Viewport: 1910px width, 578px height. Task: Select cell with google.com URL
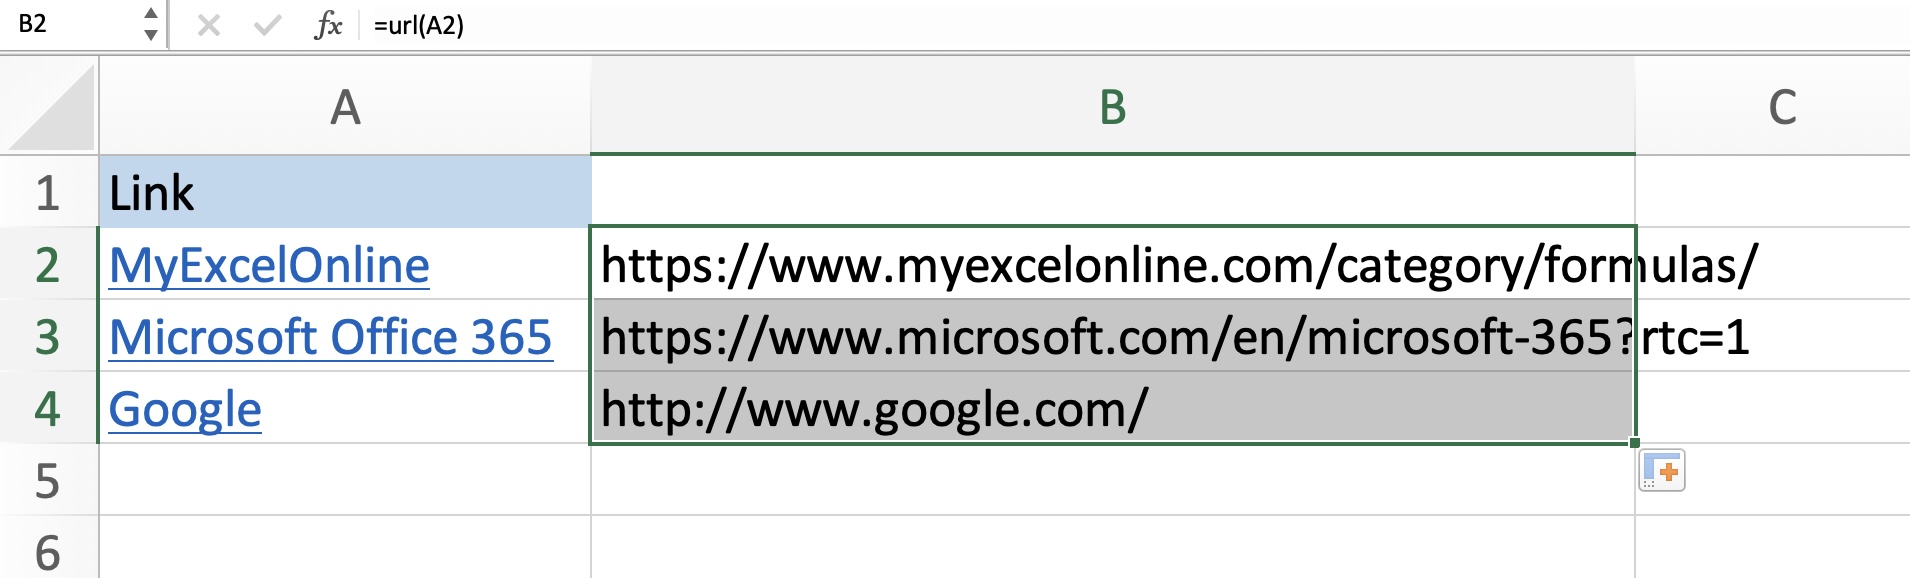click(x=1113, y=408)
